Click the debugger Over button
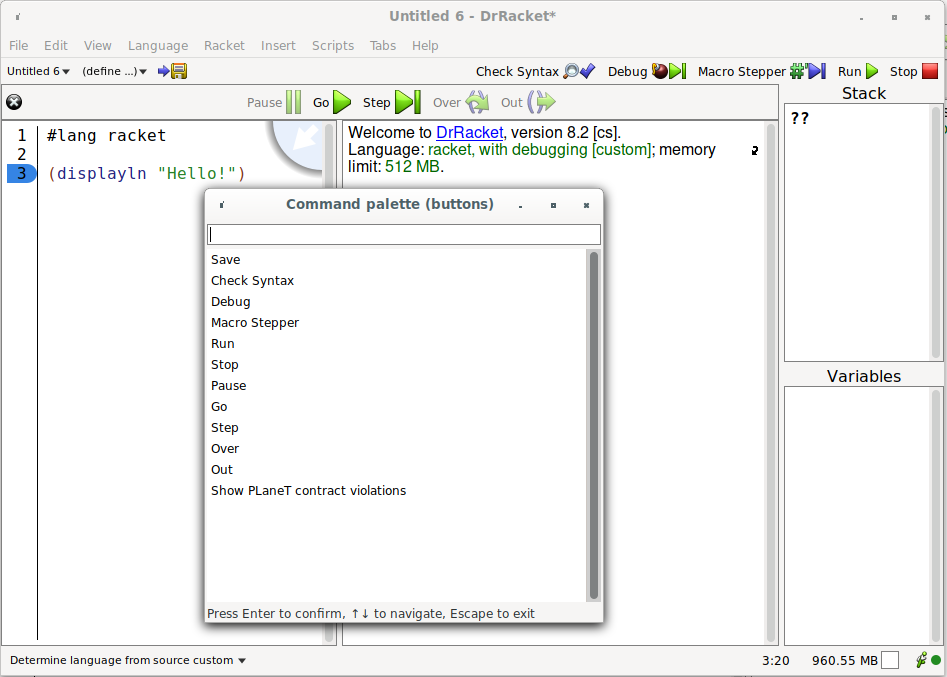Image resolution: width=947 pixels, height=677 pixels. (x=461, y=102)
